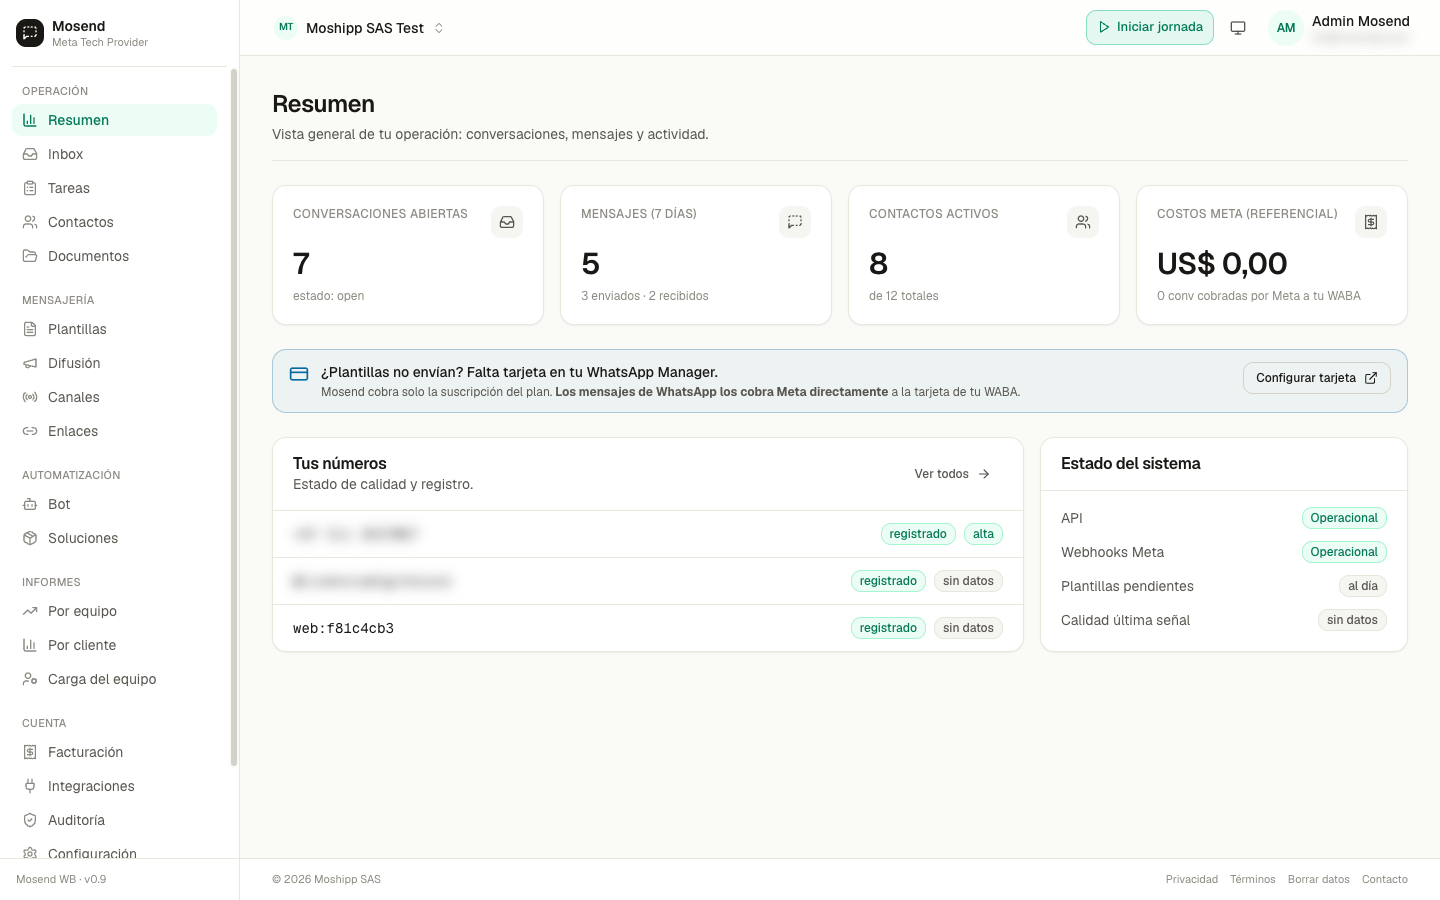Viewport: 1440px width, 900px height.
Task: Start shift with Iniciar jornada button
Action: coord(1150,28)
